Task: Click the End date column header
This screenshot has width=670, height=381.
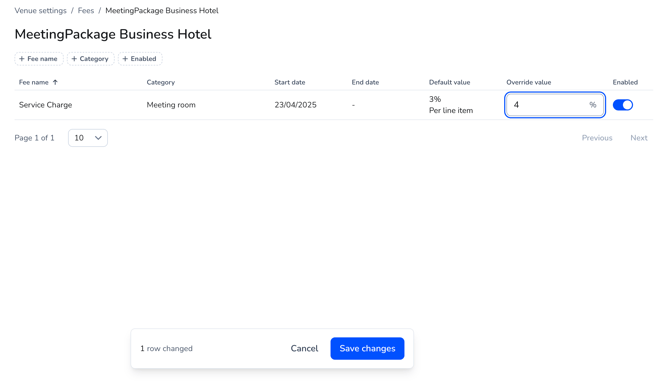Action: [365, 82]
